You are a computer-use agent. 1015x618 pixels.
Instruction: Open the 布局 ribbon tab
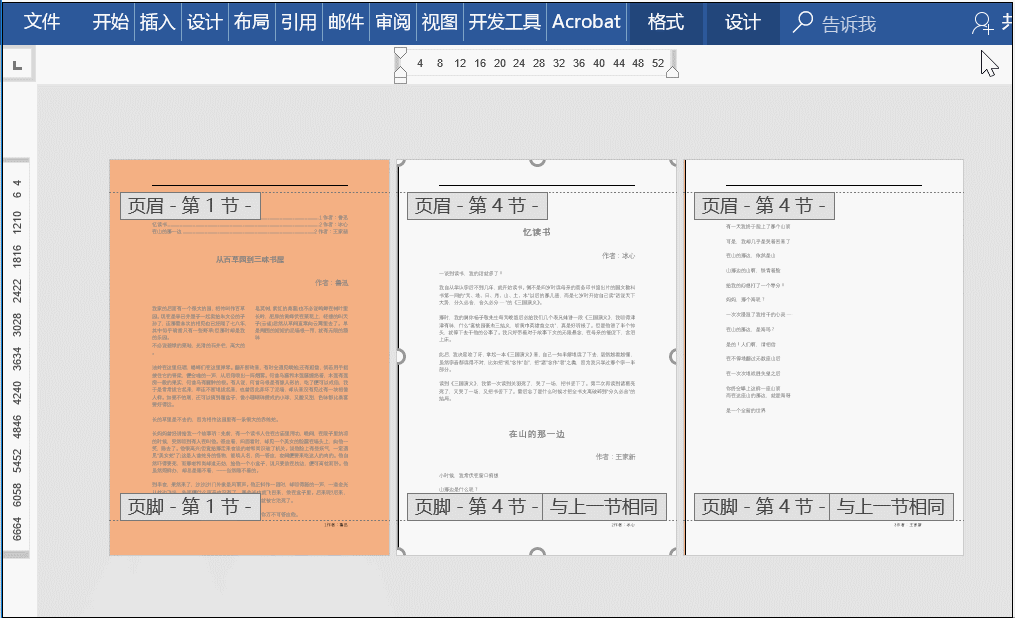pyautogui.click(x=251, y=22)
